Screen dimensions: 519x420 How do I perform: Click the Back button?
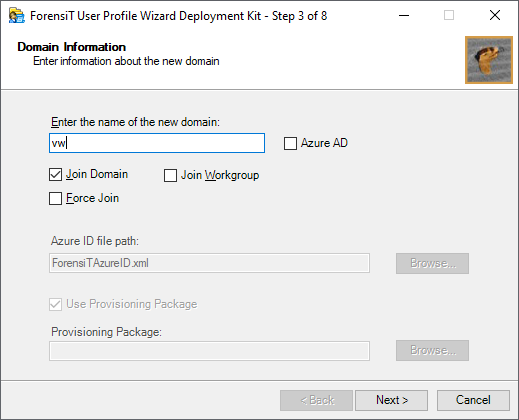(316, 400)
